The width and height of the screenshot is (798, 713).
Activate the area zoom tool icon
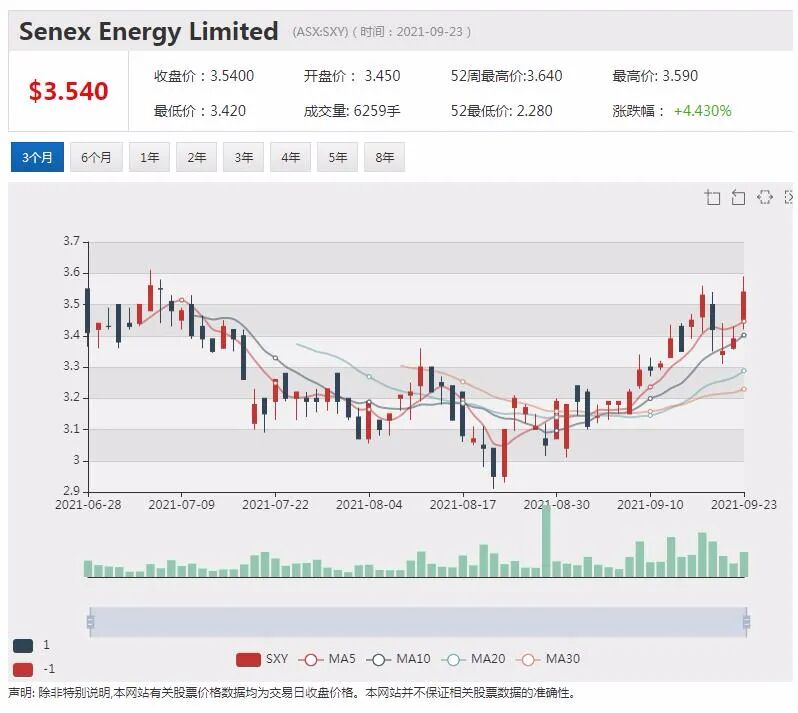[x=712, y=197]
